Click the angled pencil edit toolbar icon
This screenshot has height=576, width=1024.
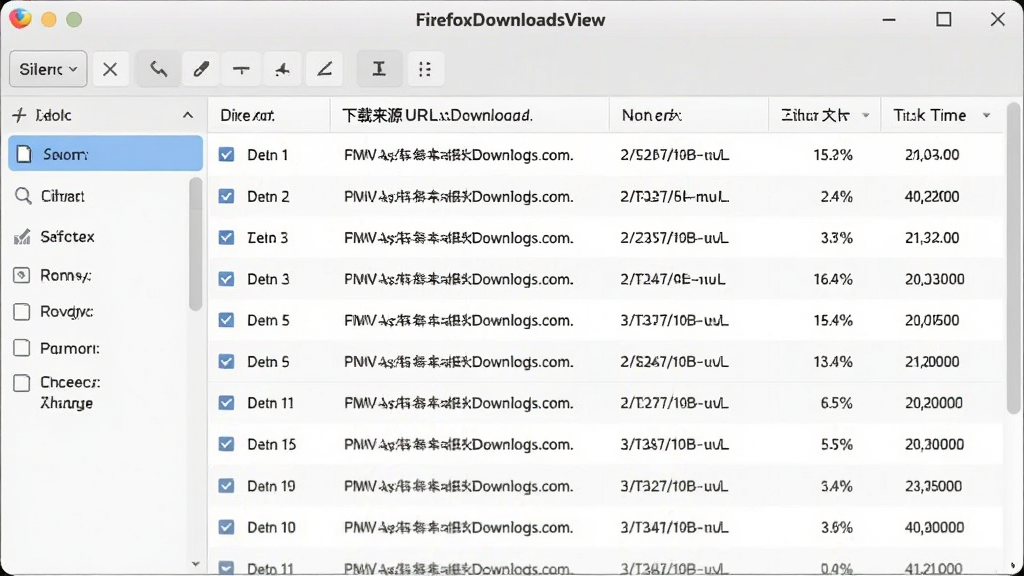coord(325,69)
